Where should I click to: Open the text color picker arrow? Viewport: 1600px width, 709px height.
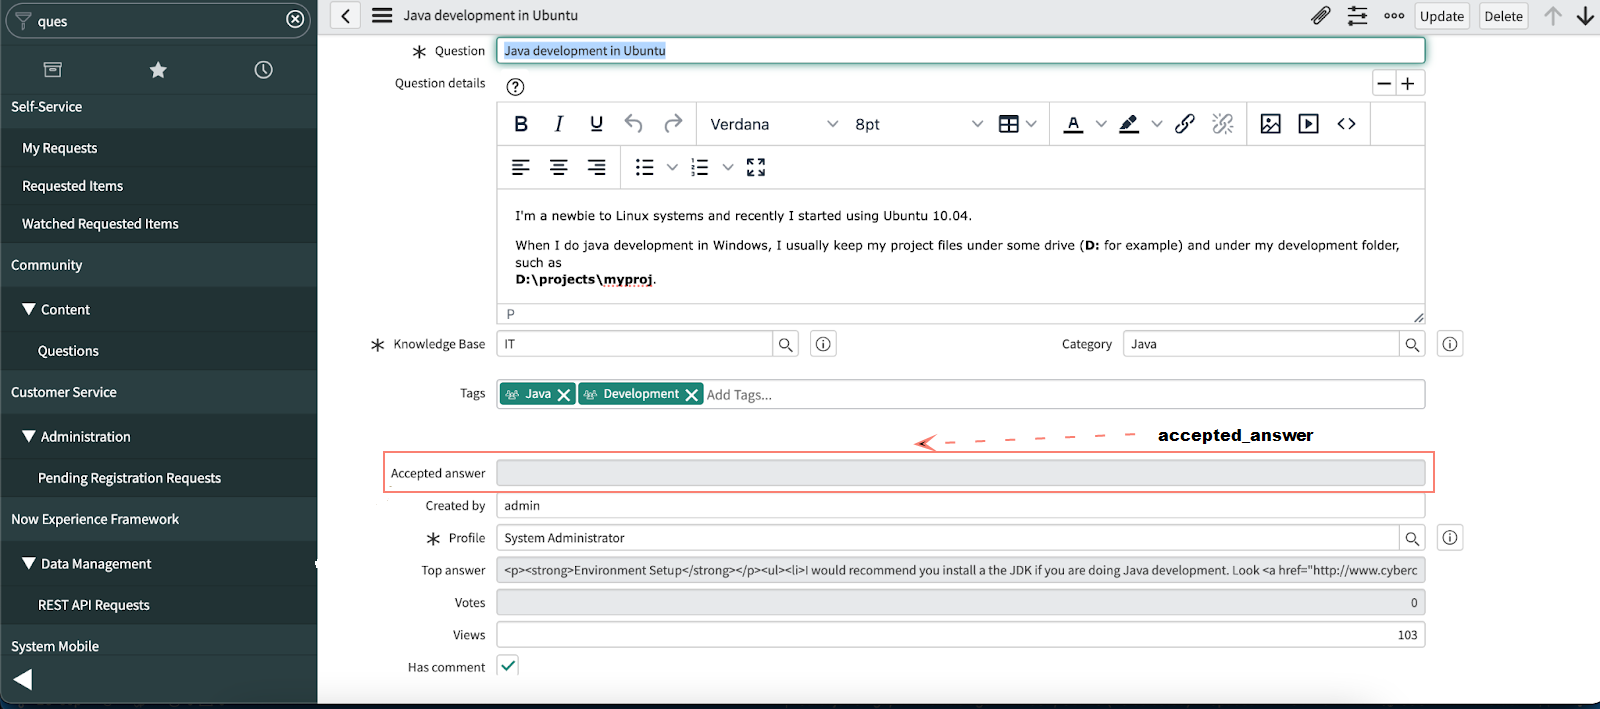(x=1101, y=124)
